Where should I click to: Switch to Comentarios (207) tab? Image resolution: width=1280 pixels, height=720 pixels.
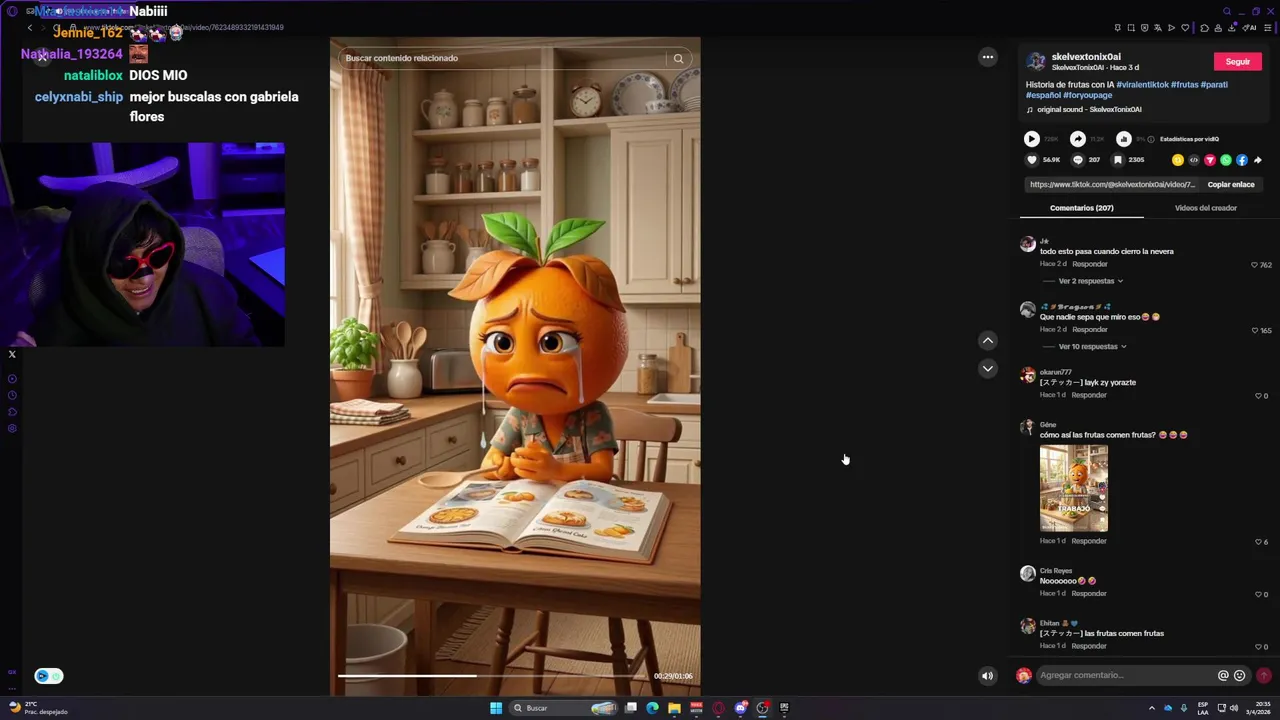click(x=1082, y=208)
